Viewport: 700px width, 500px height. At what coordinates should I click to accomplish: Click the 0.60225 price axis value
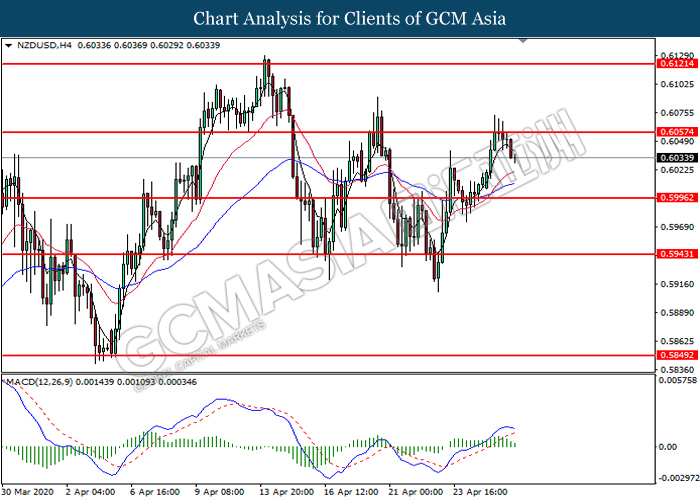click(677, 170)
